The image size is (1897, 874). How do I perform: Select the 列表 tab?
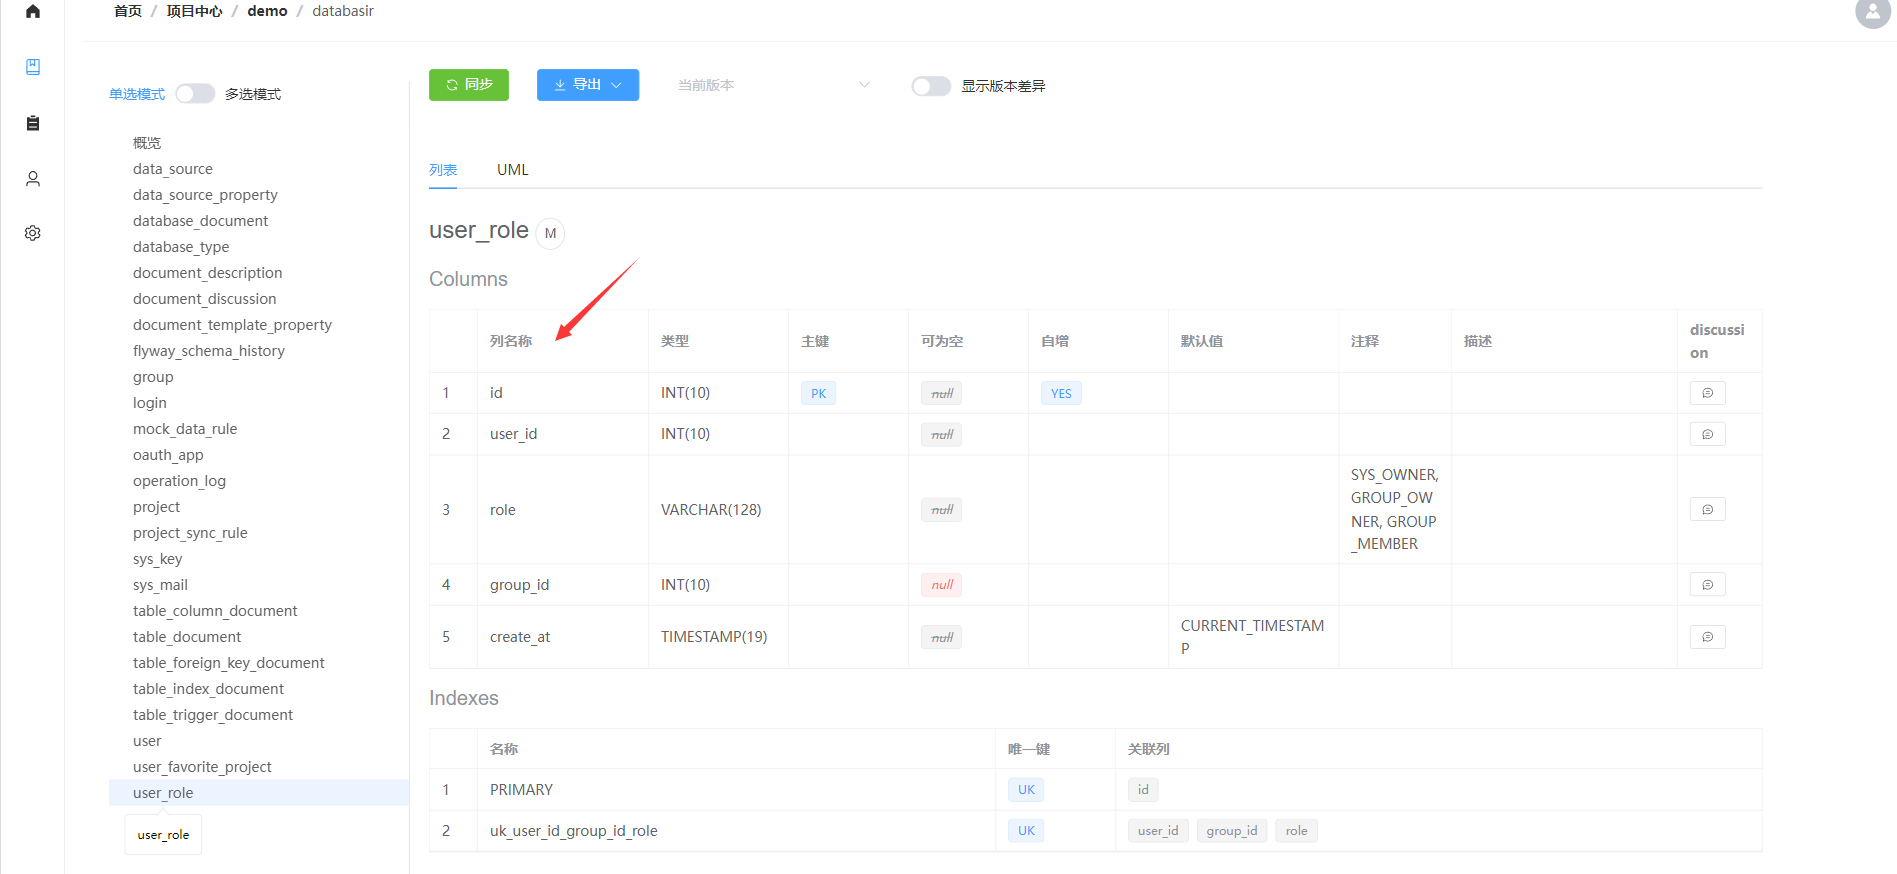pos(443,170)
